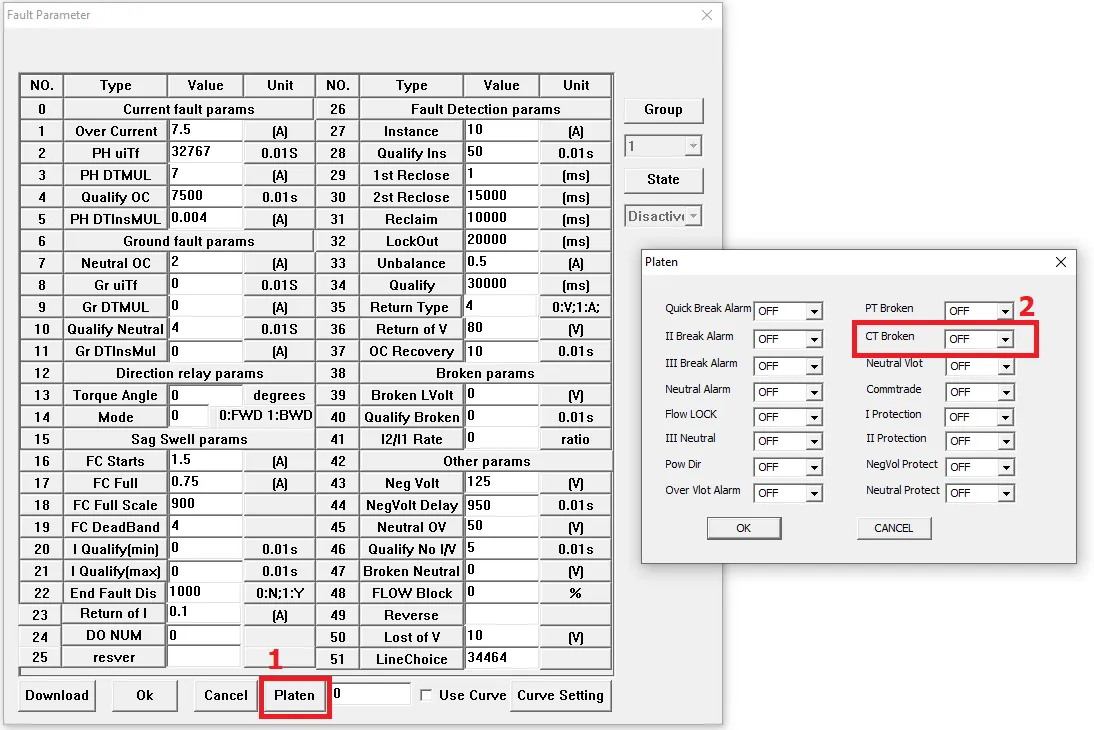Click the Curve Setting button
The width and height of the screenshot is (1094, 730).
click(x=560, y=695)
